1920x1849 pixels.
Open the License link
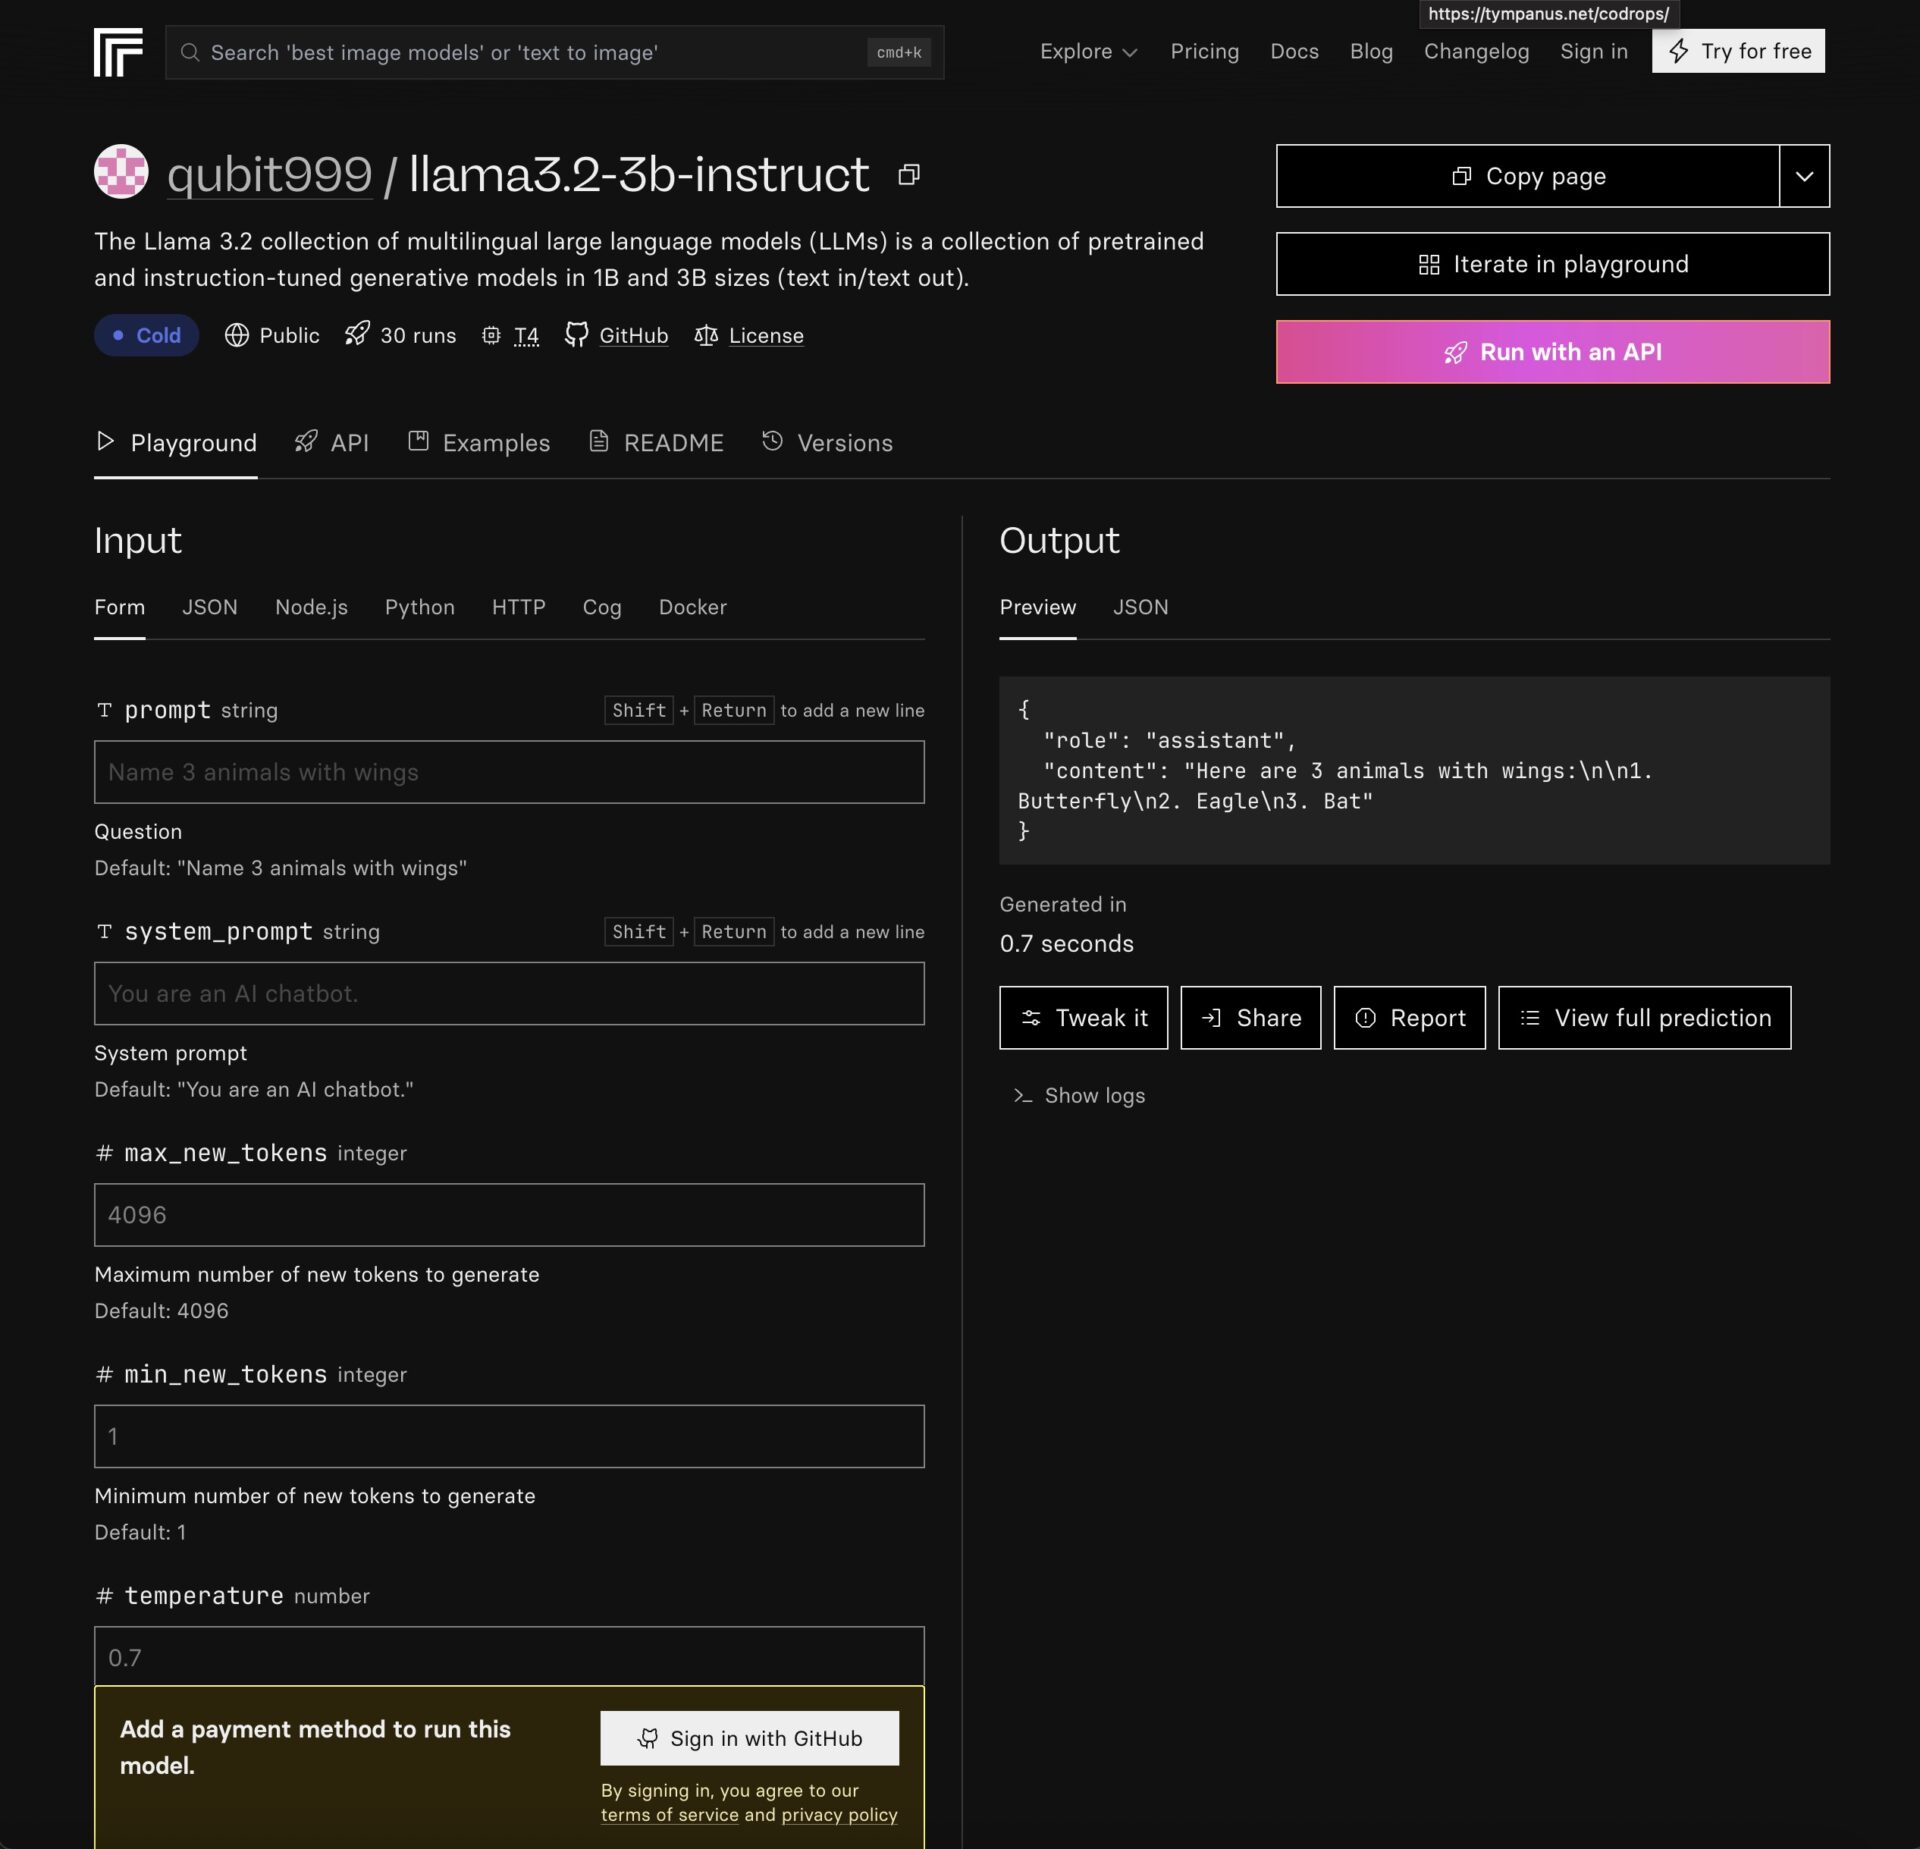pyautogui.click(x=766, y=336)
